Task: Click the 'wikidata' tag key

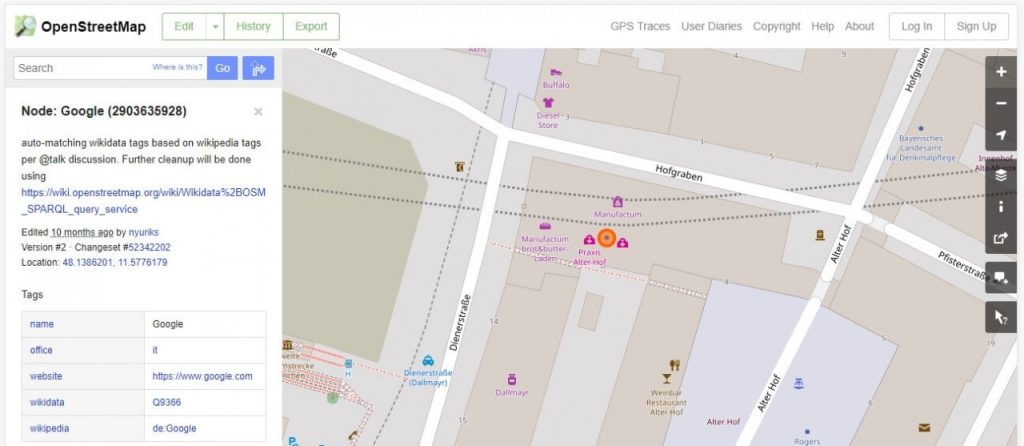Action: point(47,402)
